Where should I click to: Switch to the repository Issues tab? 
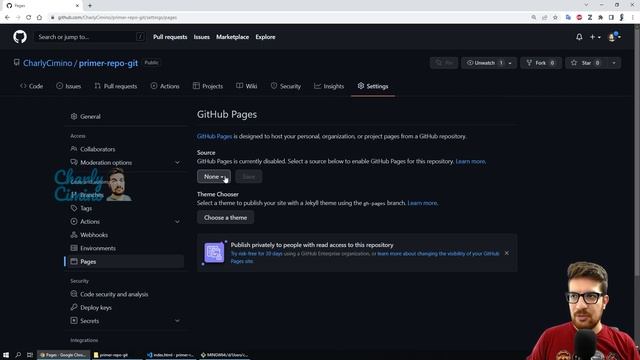69,86
